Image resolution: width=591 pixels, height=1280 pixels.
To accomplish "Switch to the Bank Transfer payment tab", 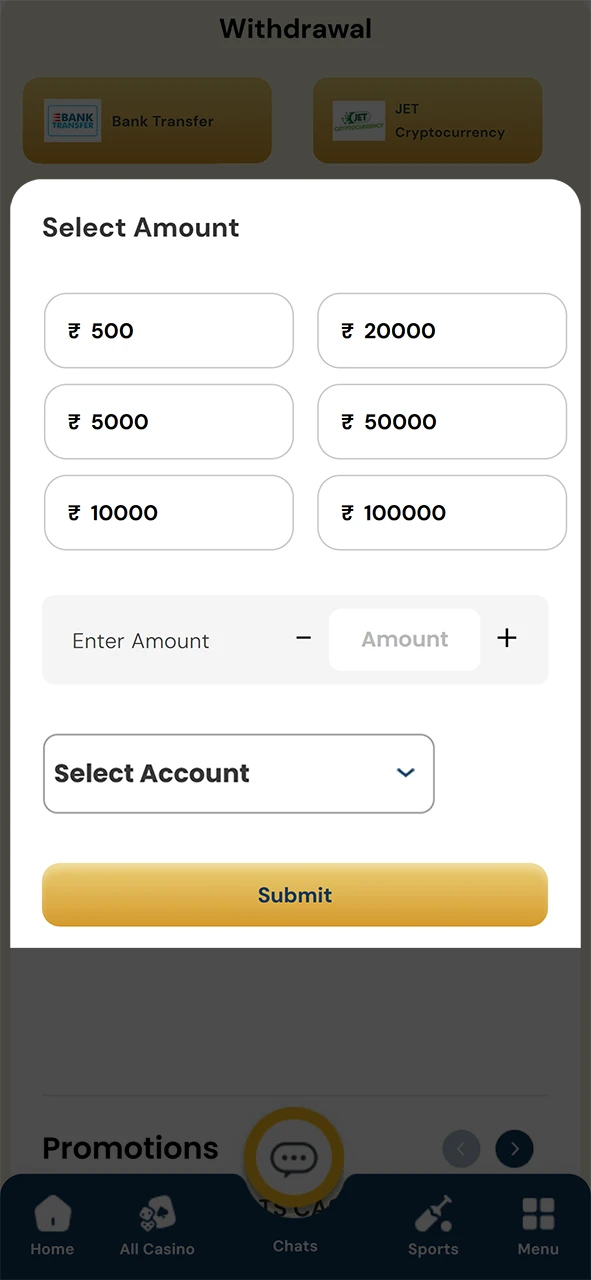I will tap(147, 120).
